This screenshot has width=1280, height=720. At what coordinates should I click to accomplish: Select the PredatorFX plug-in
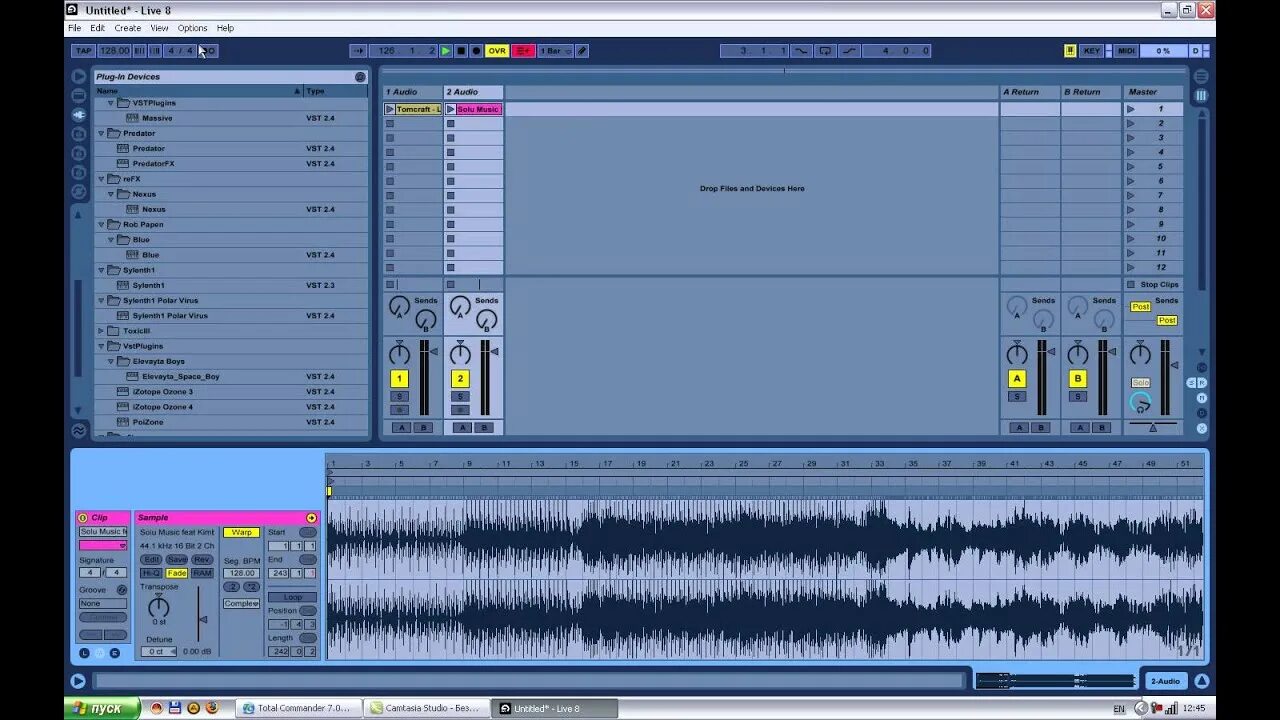[x=153, y=164]
